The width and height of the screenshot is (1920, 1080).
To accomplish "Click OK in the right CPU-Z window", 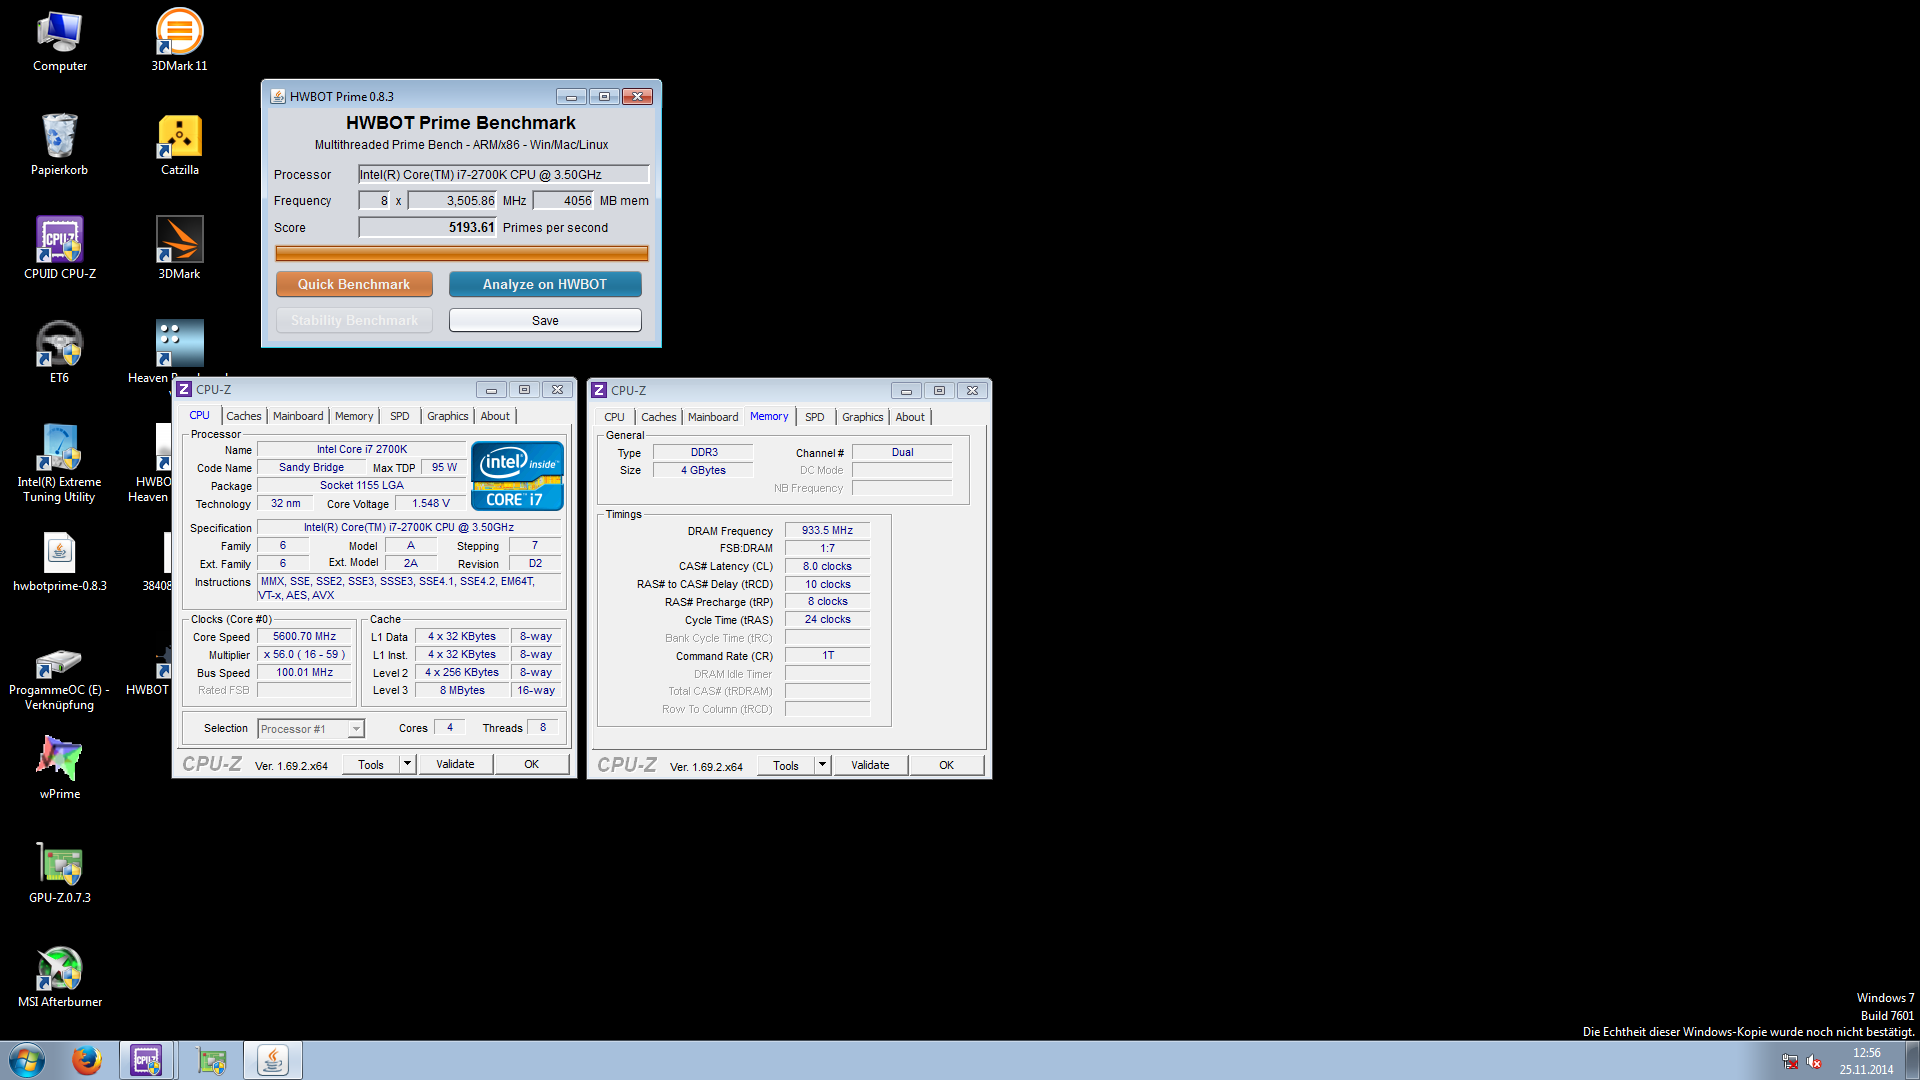I will coord(946,765).
